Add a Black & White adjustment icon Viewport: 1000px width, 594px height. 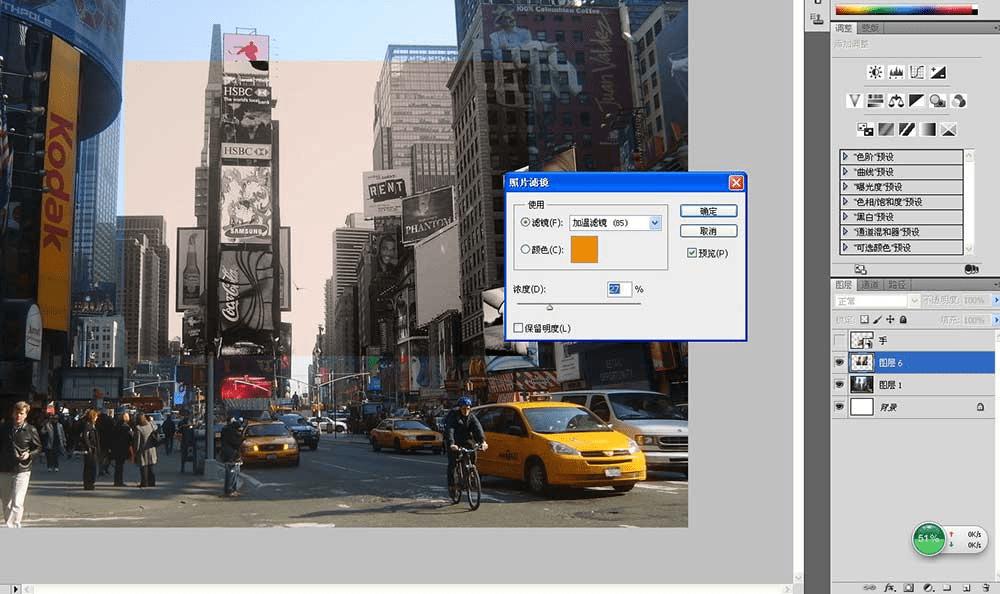tap(916, 101)
